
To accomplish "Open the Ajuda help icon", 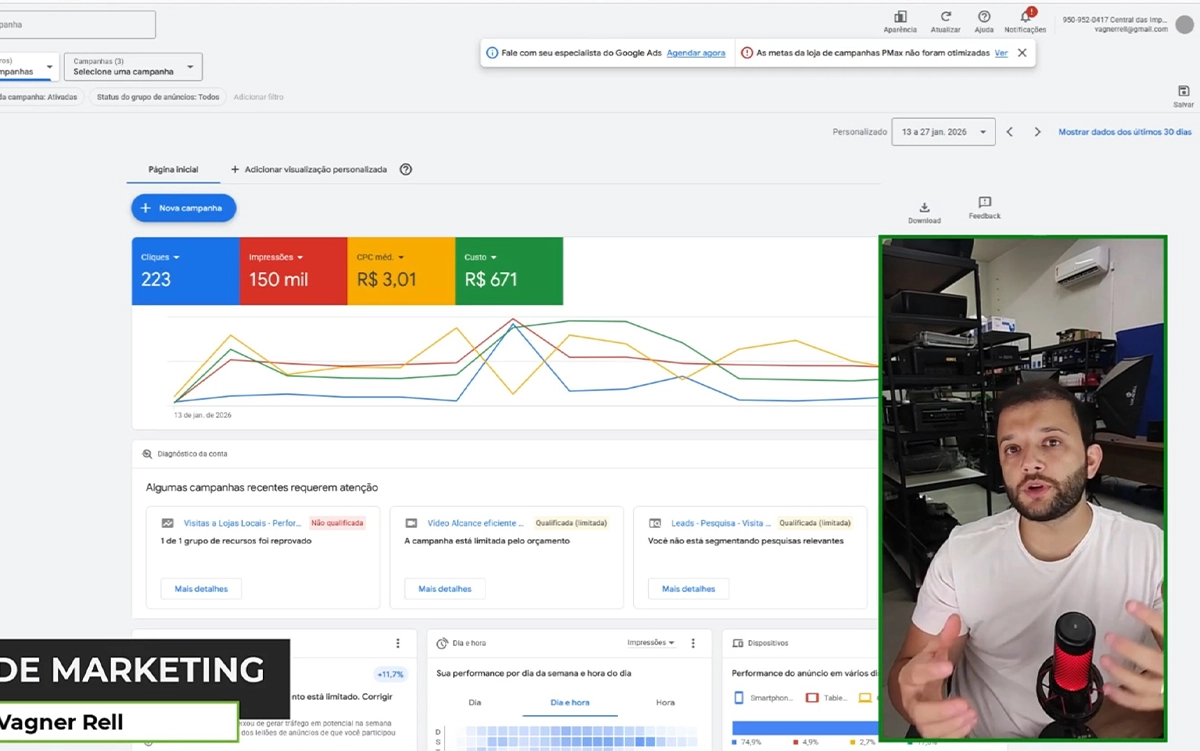I will click(x=984, y=17).
